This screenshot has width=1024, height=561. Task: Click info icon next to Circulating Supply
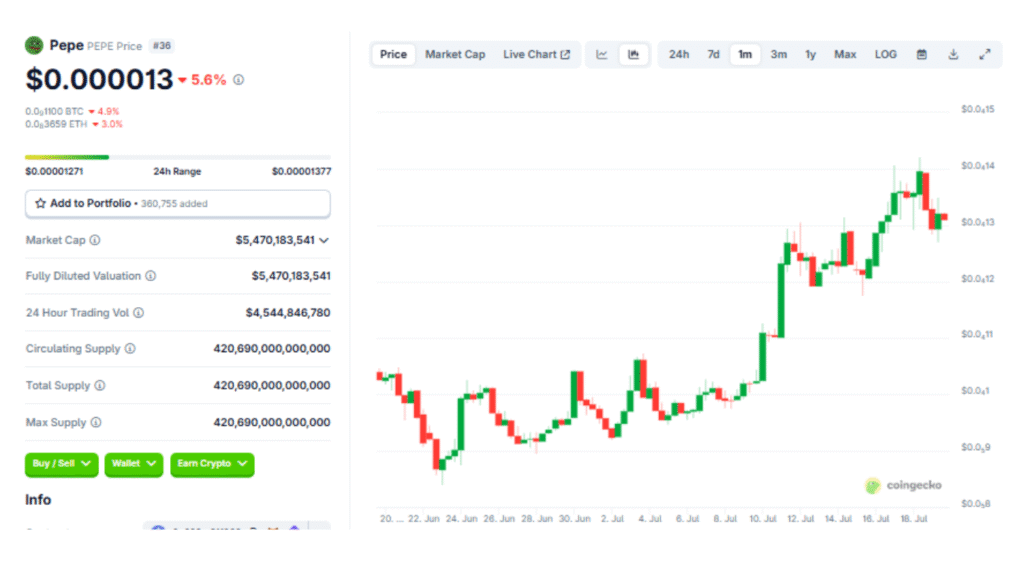point(131,349)
